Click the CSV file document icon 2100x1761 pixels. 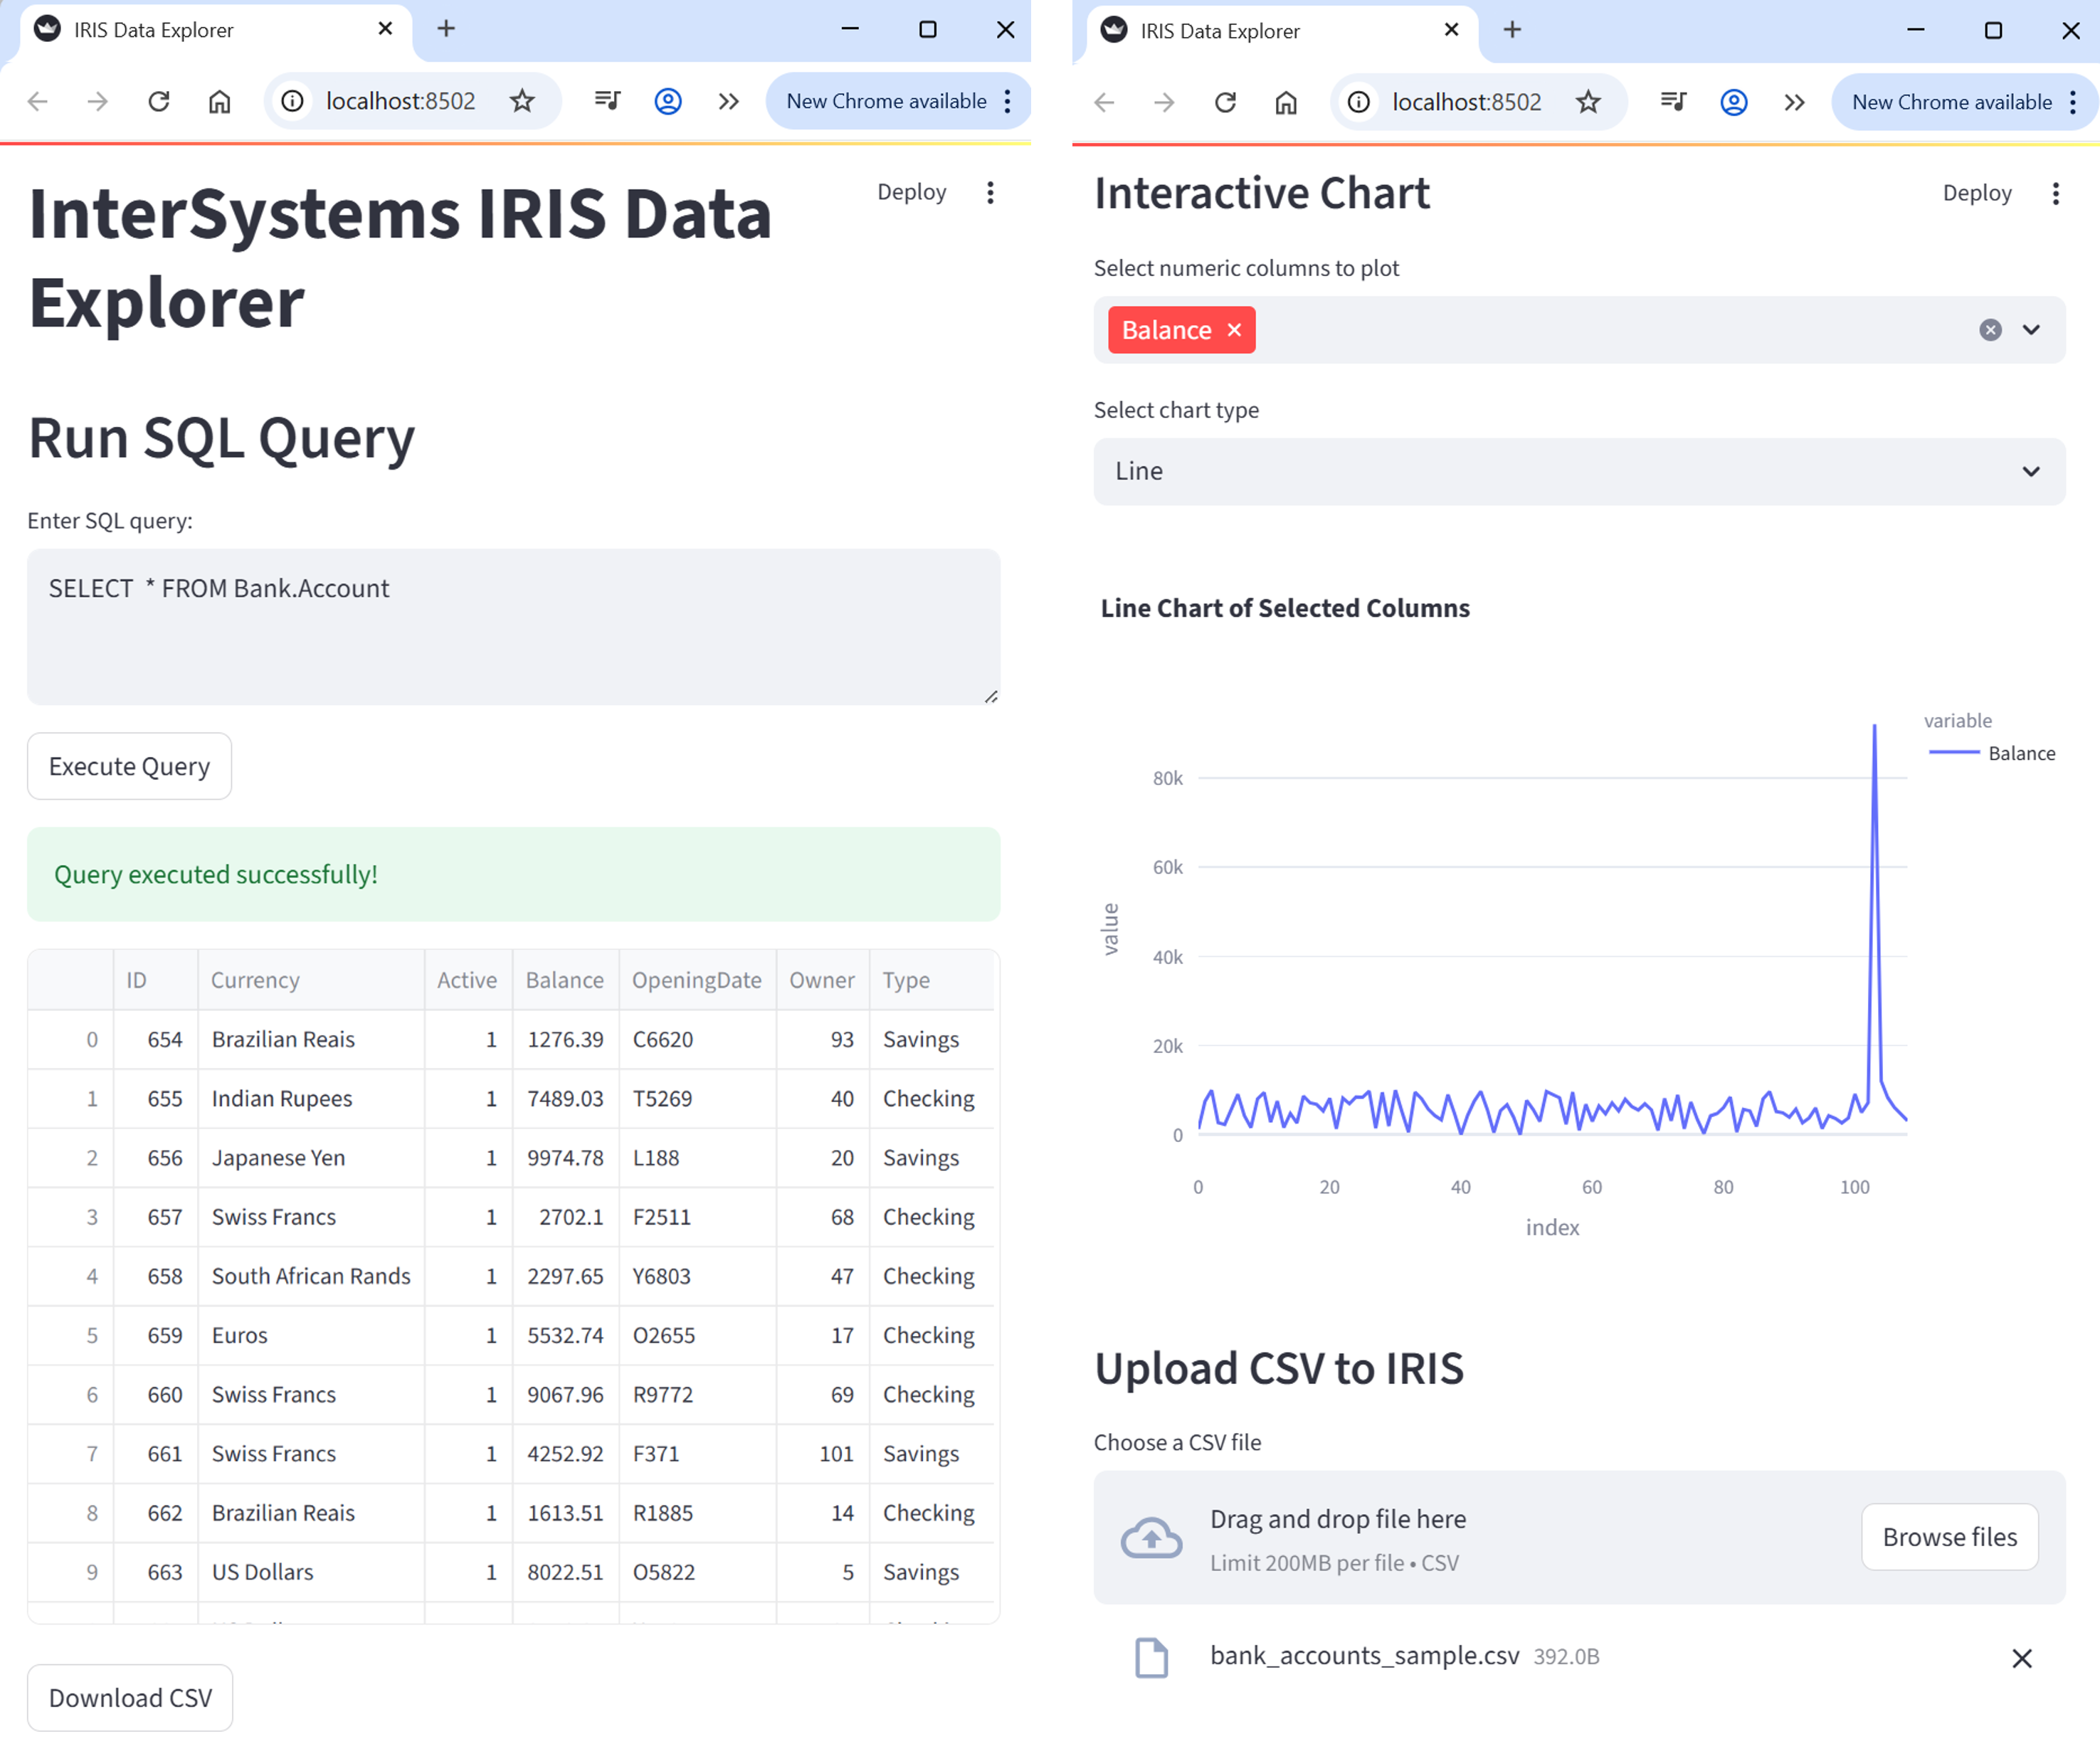click(x=1151, y=1656)
